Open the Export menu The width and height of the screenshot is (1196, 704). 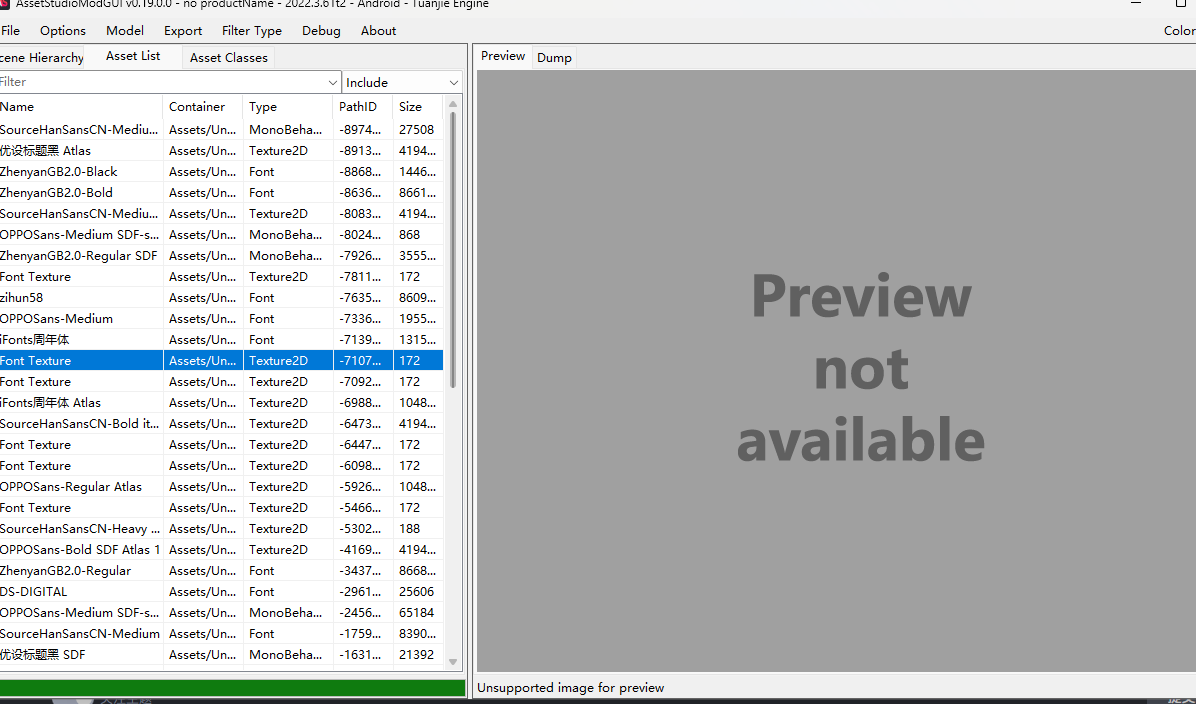pos(183,31)
